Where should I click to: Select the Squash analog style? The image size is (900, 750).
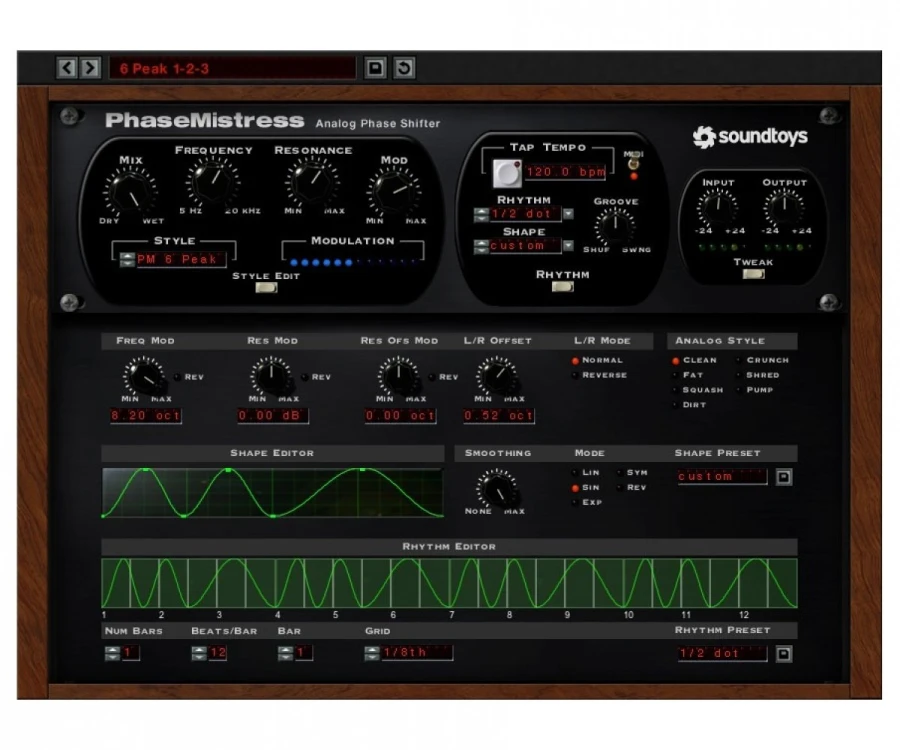(676, 390)
